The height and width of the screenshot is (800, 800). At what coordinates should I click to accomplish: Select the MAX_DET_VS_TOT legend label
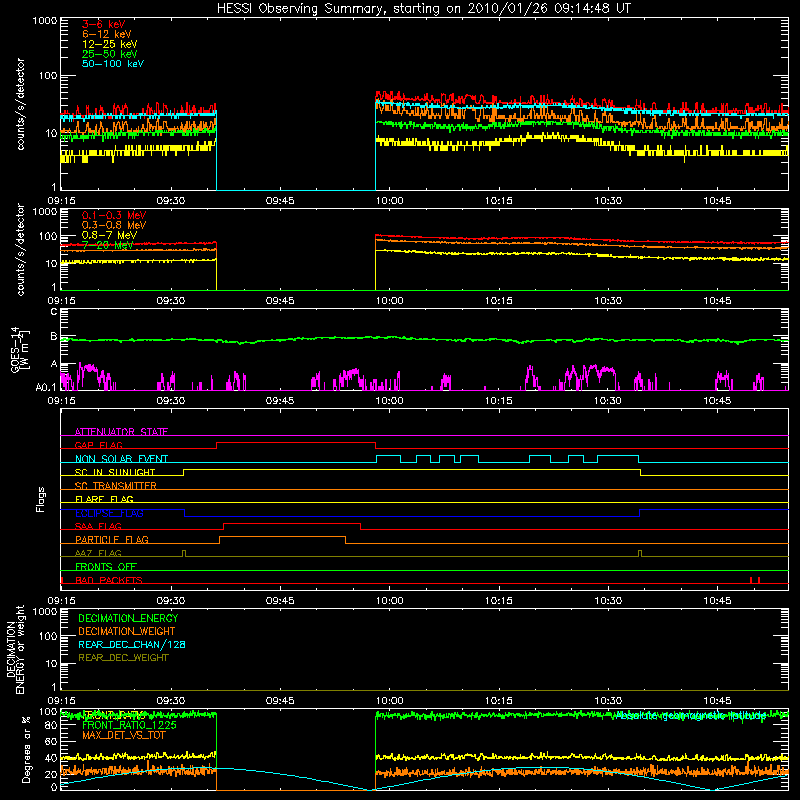[124, 735]
